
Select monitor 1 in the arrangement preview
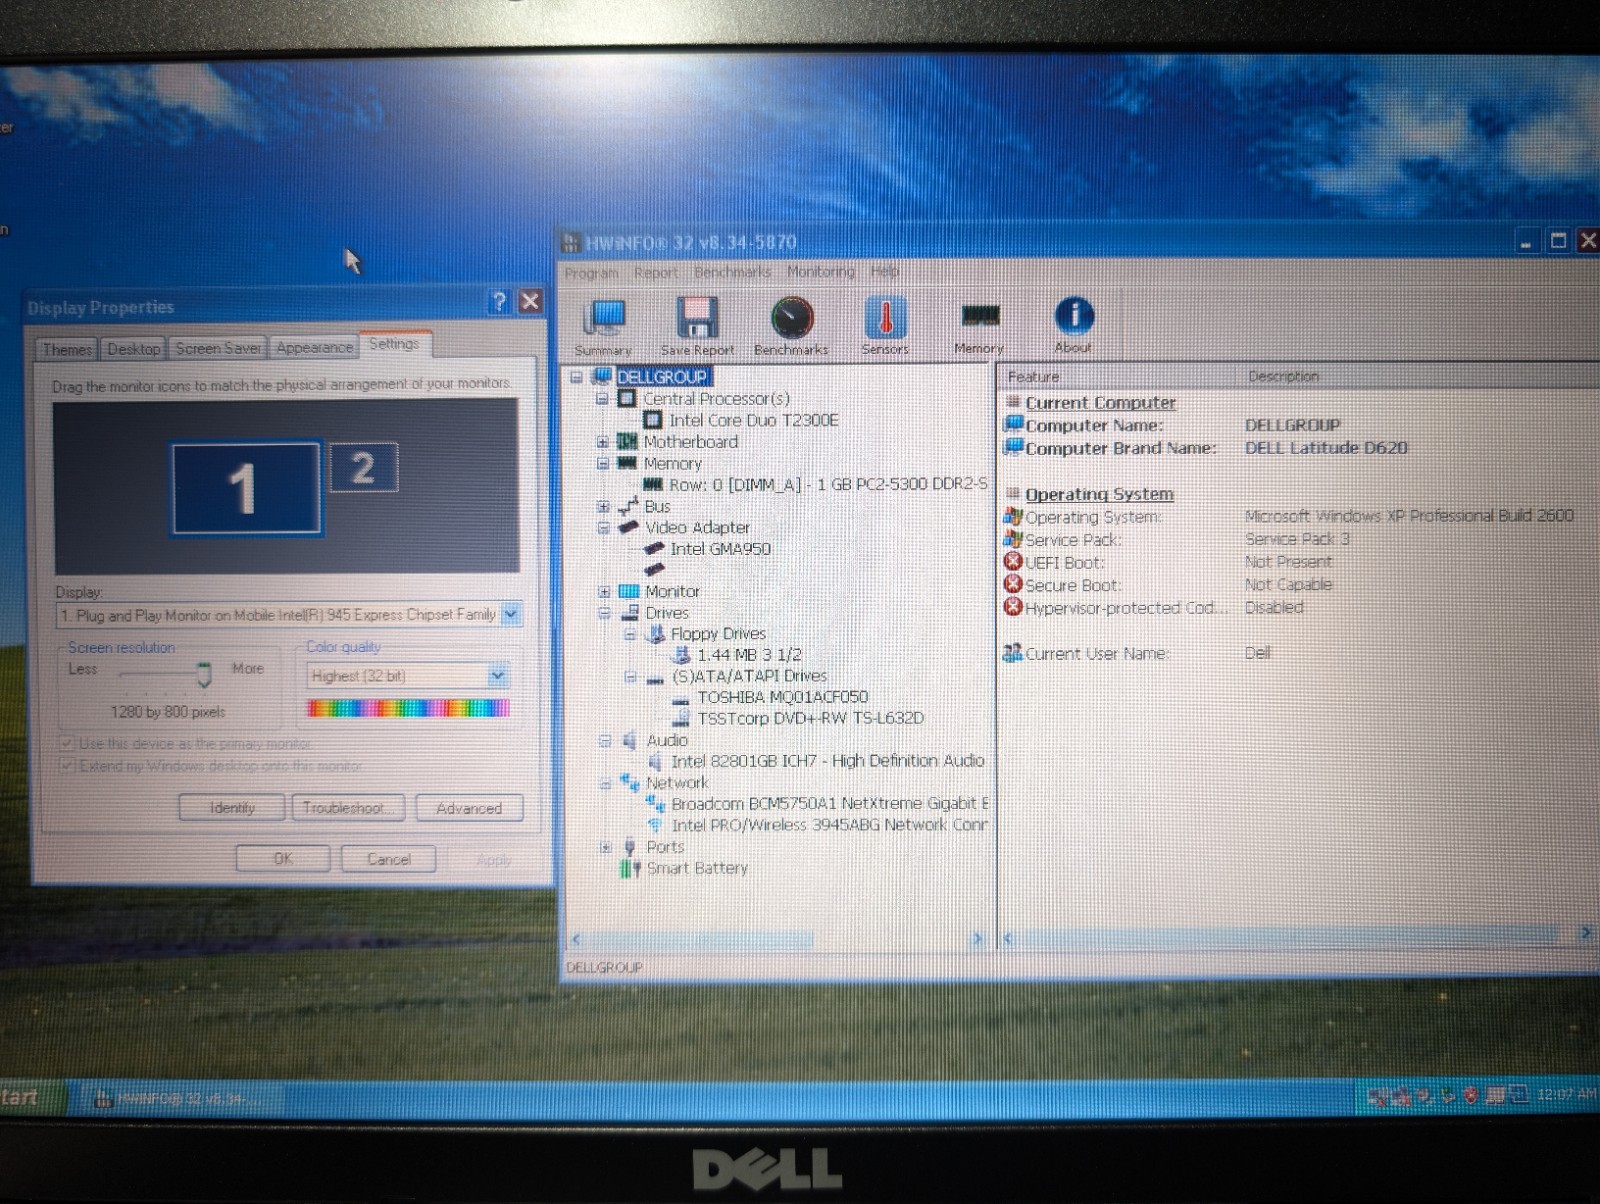tap(246, 488)
